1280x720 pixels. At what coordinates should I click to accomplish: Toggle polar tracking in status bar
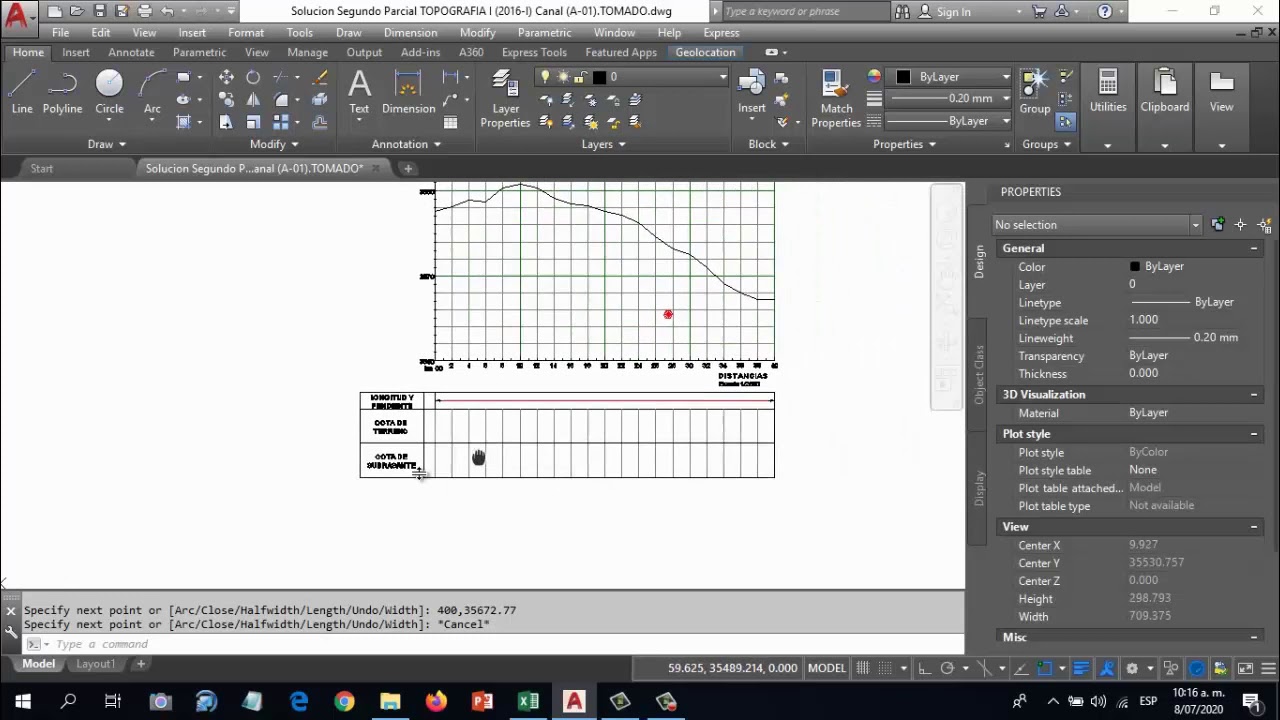click(947, 668)
